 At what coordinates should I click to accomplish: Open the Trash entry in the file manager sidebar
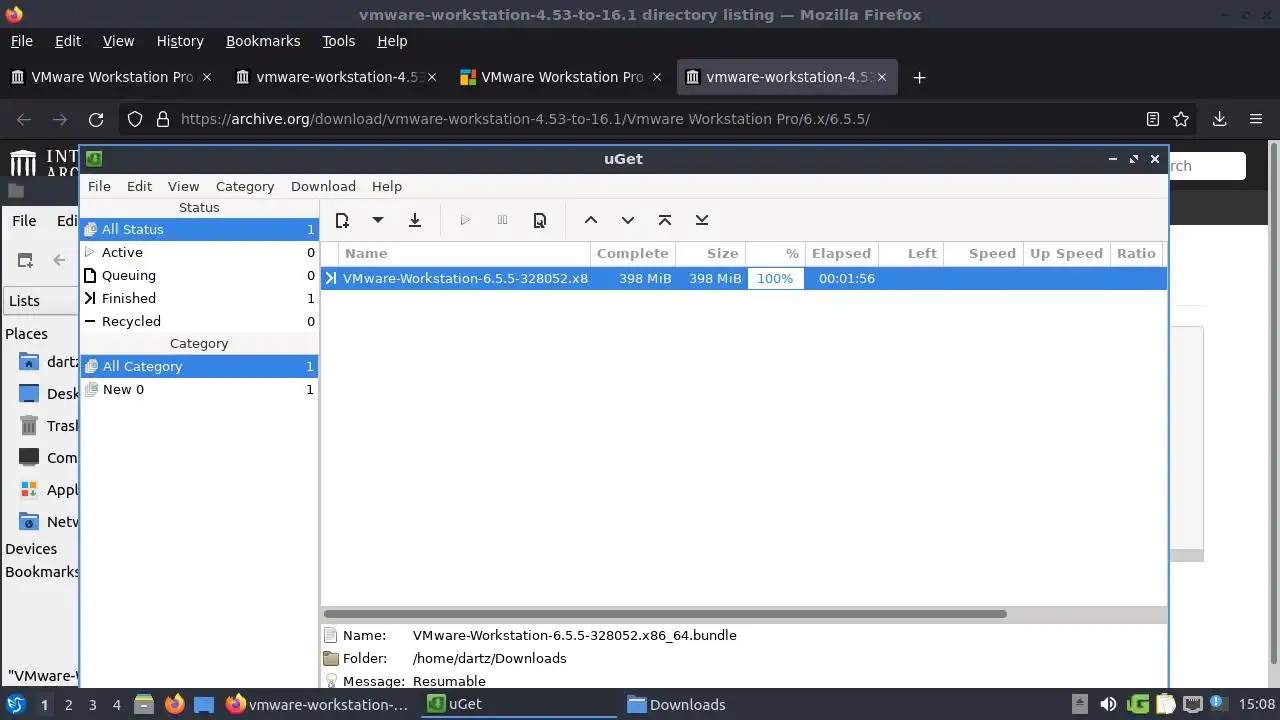point(50,425)
